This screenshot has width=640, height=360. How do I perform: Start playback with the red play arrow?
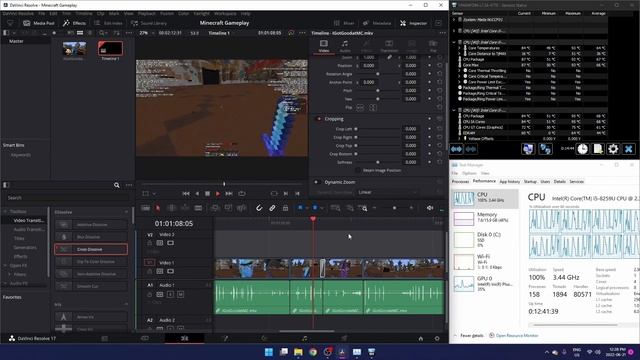tap(218, 193)
